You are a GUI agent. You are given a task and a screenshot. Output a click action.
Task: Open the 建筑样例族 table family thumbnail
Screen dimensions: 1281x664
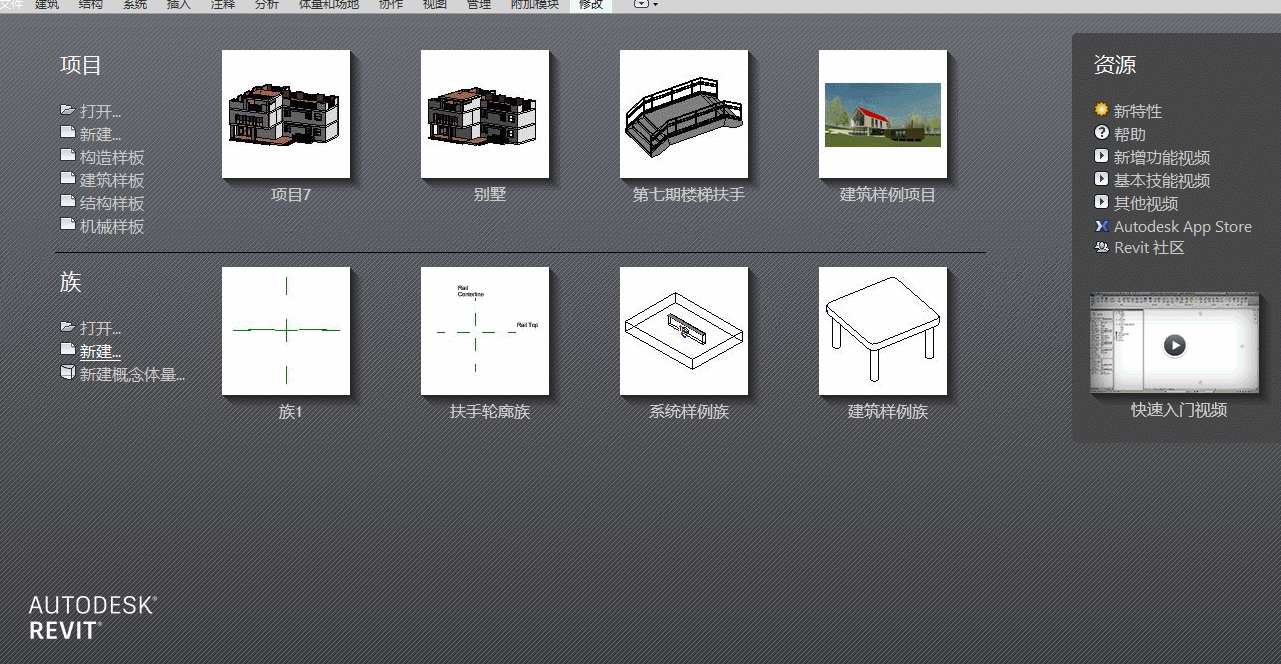click(883, 331)
